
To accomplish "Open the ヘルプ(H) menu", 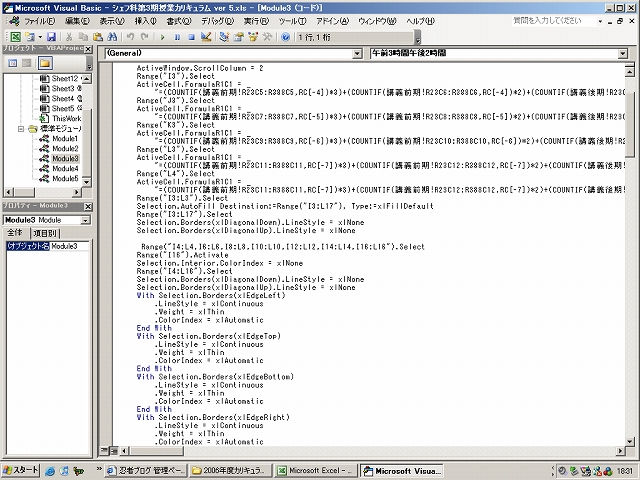I will [x=420, y=21].
